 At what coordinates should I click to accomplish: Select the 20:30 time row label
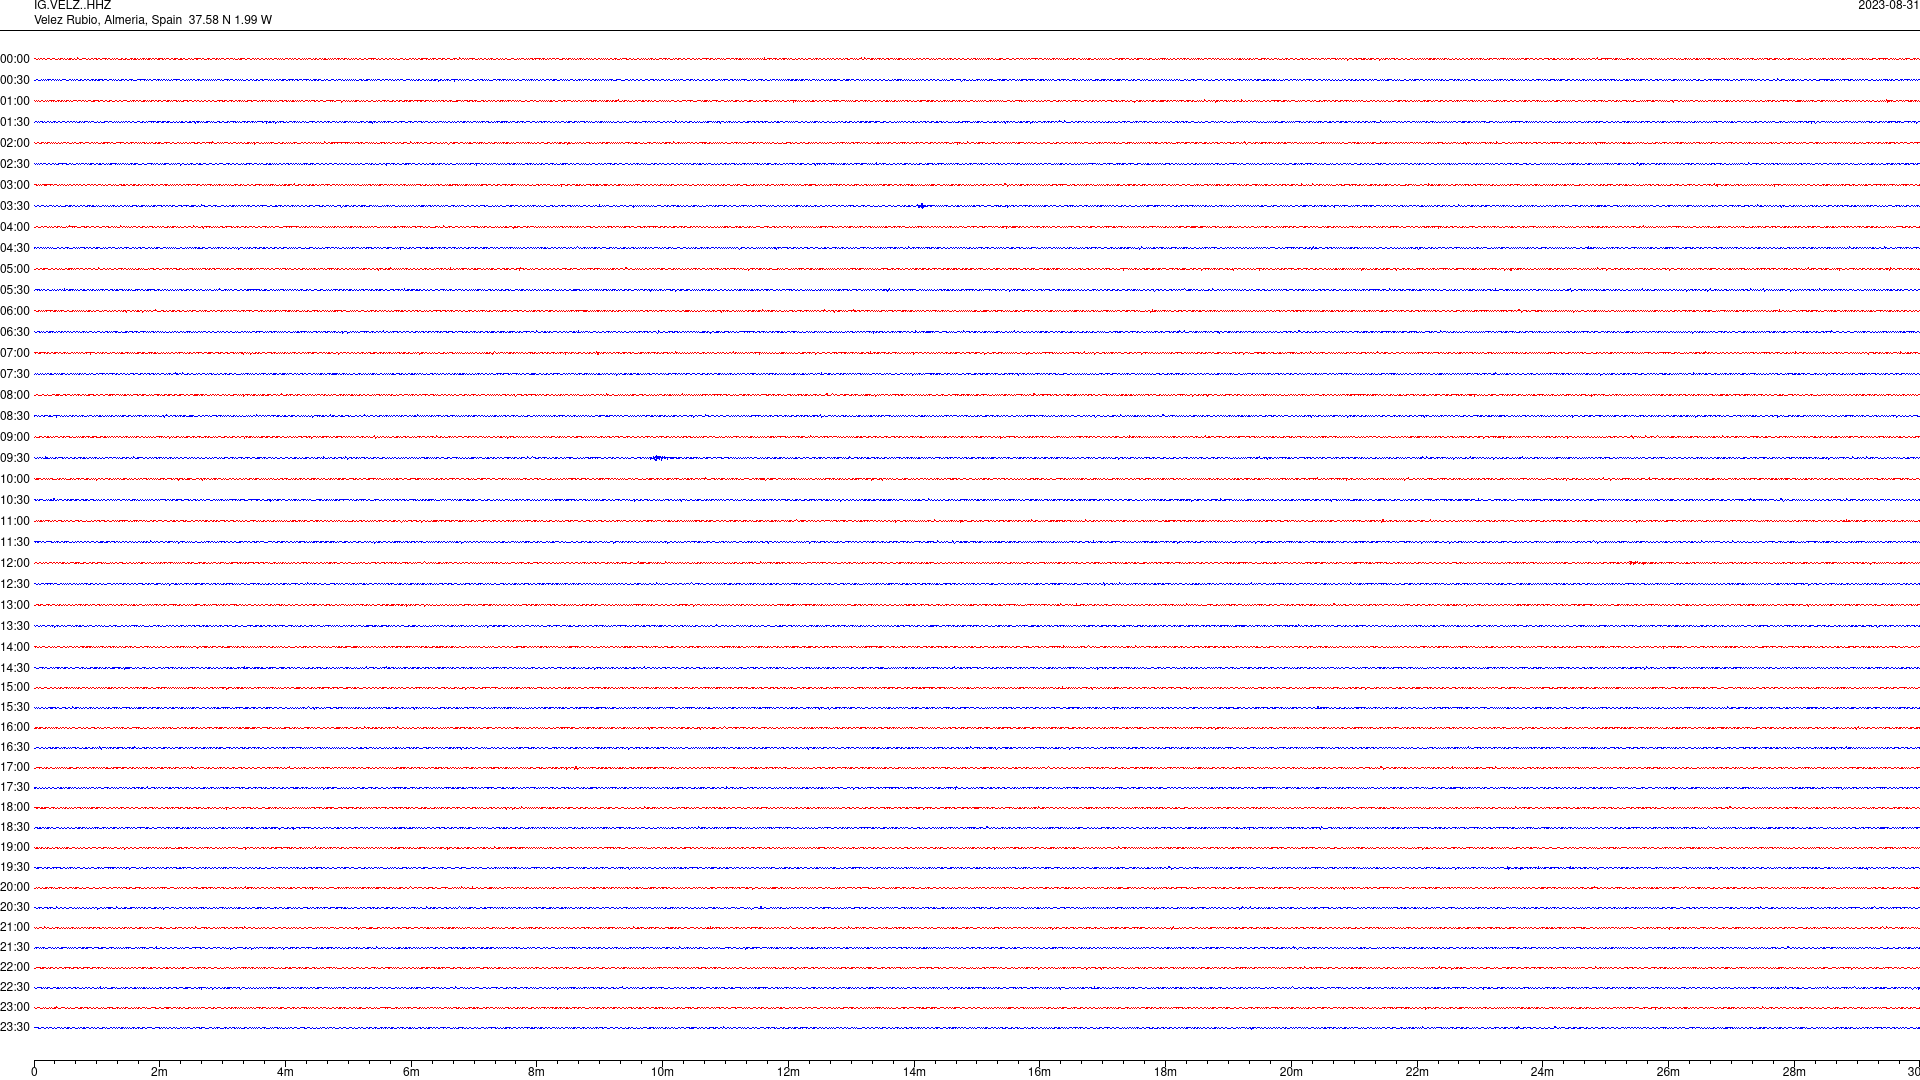15,907
